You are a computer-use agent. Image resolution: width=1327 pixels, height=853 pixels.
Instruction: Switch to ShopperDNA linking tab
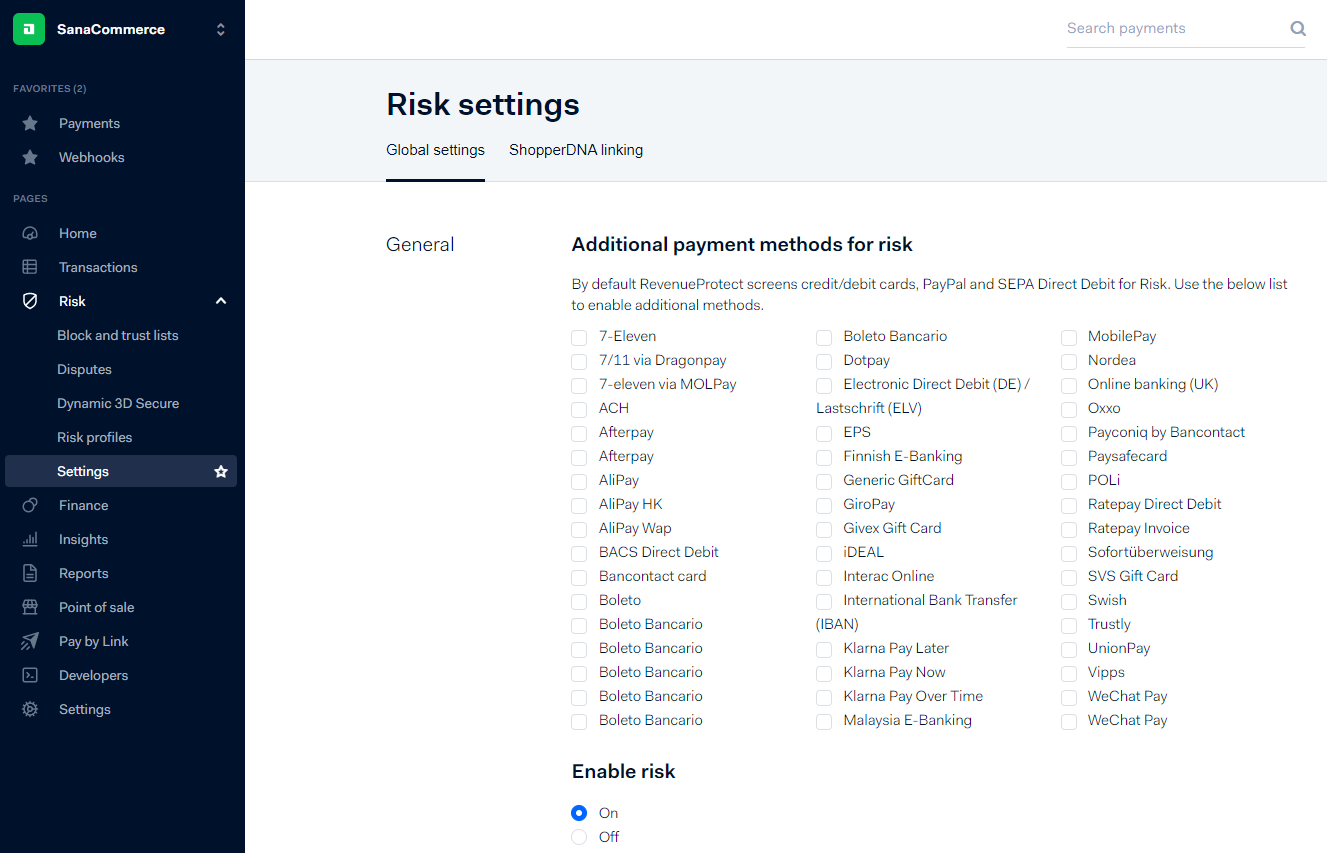click(x=576, y=150)
